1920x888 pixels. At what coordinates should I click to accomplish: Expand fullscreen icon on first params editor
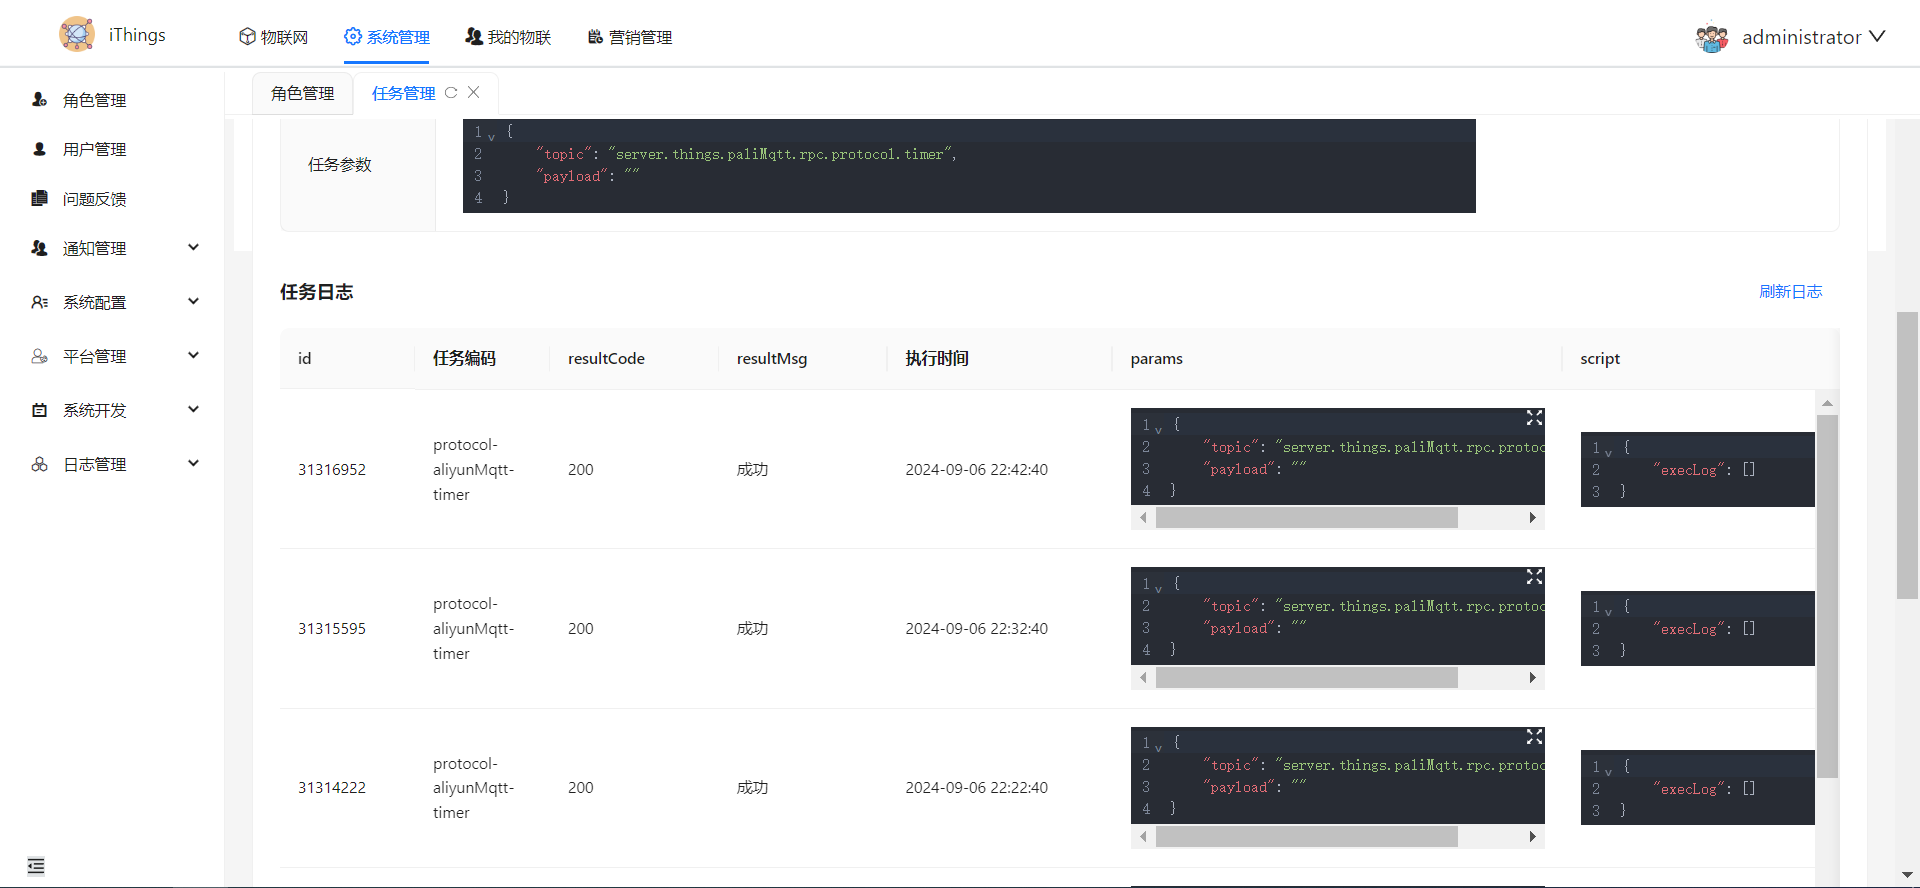pyautogui.click(x=1534, y=418)
